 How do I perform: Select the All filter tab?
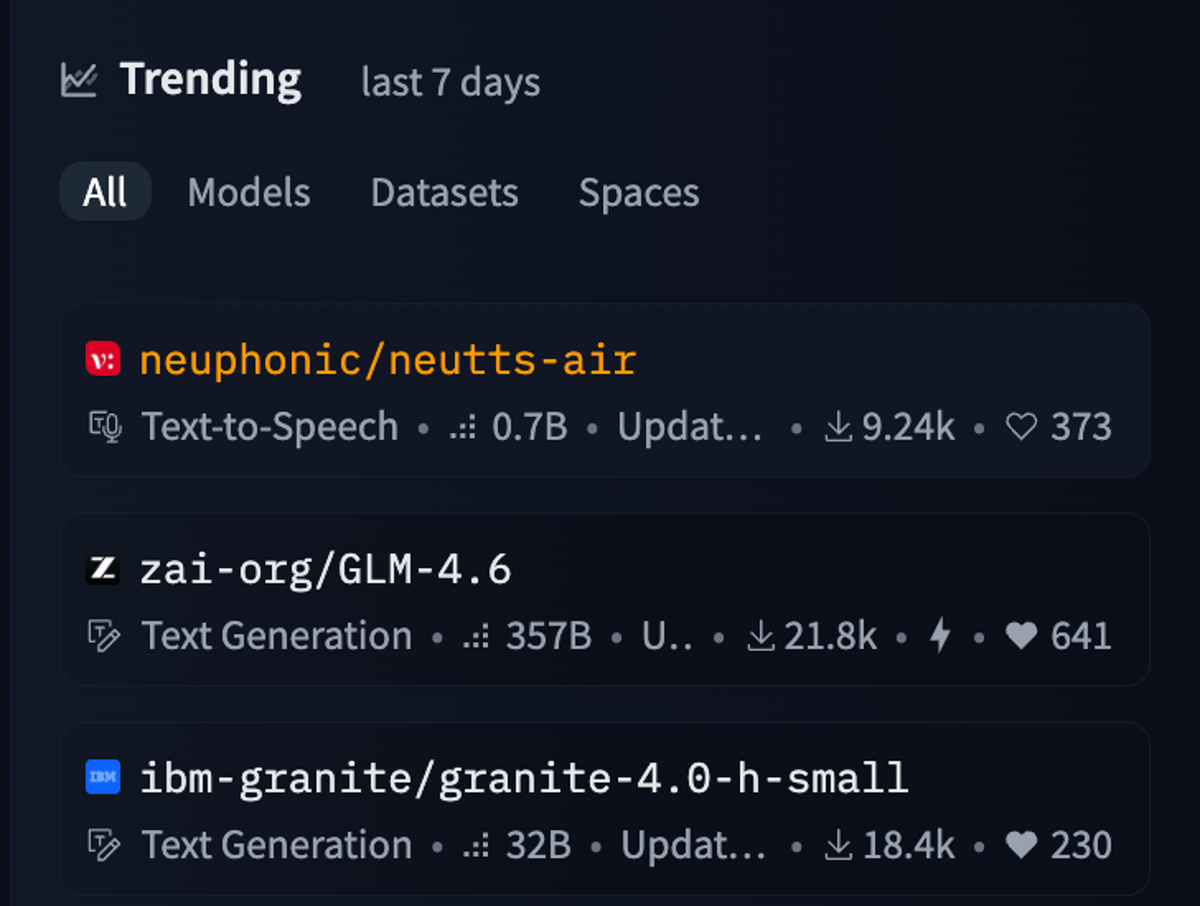(x=105, y=192)
